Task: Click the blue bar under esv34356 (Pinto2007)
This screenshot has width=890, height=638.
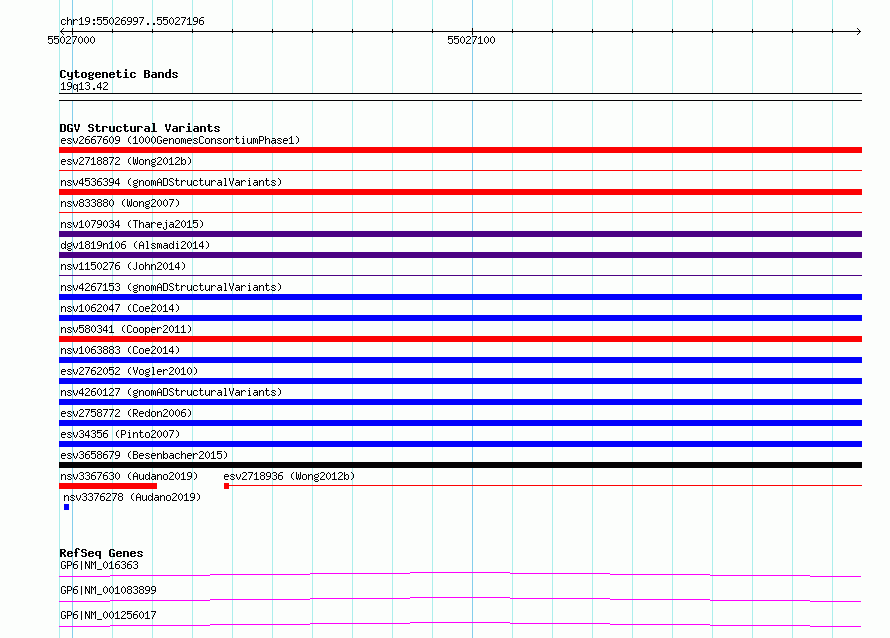Action: (460, 444)
